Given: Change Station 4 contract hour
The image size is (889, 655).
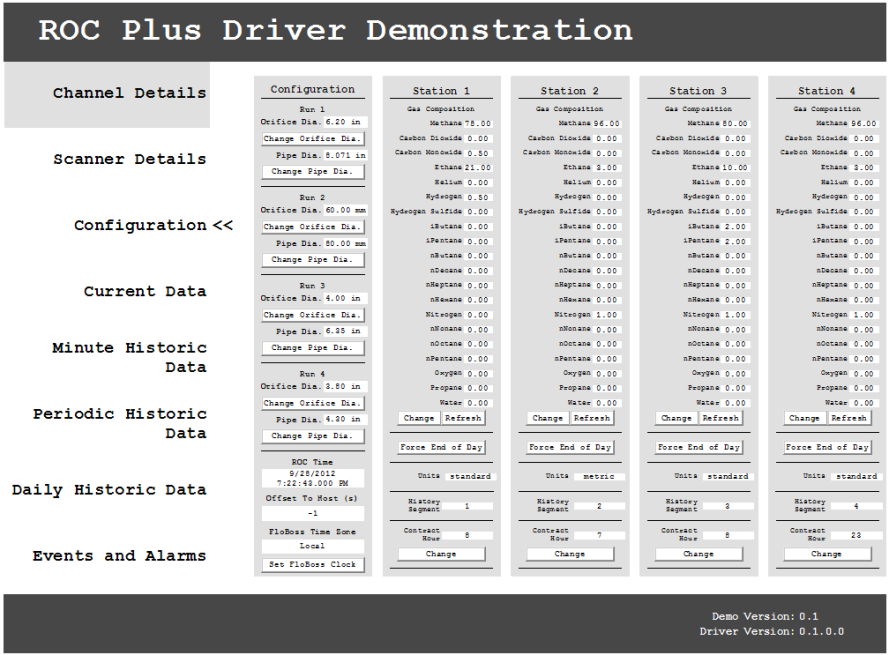Looking at the screenshot, I should pos(827,554).
